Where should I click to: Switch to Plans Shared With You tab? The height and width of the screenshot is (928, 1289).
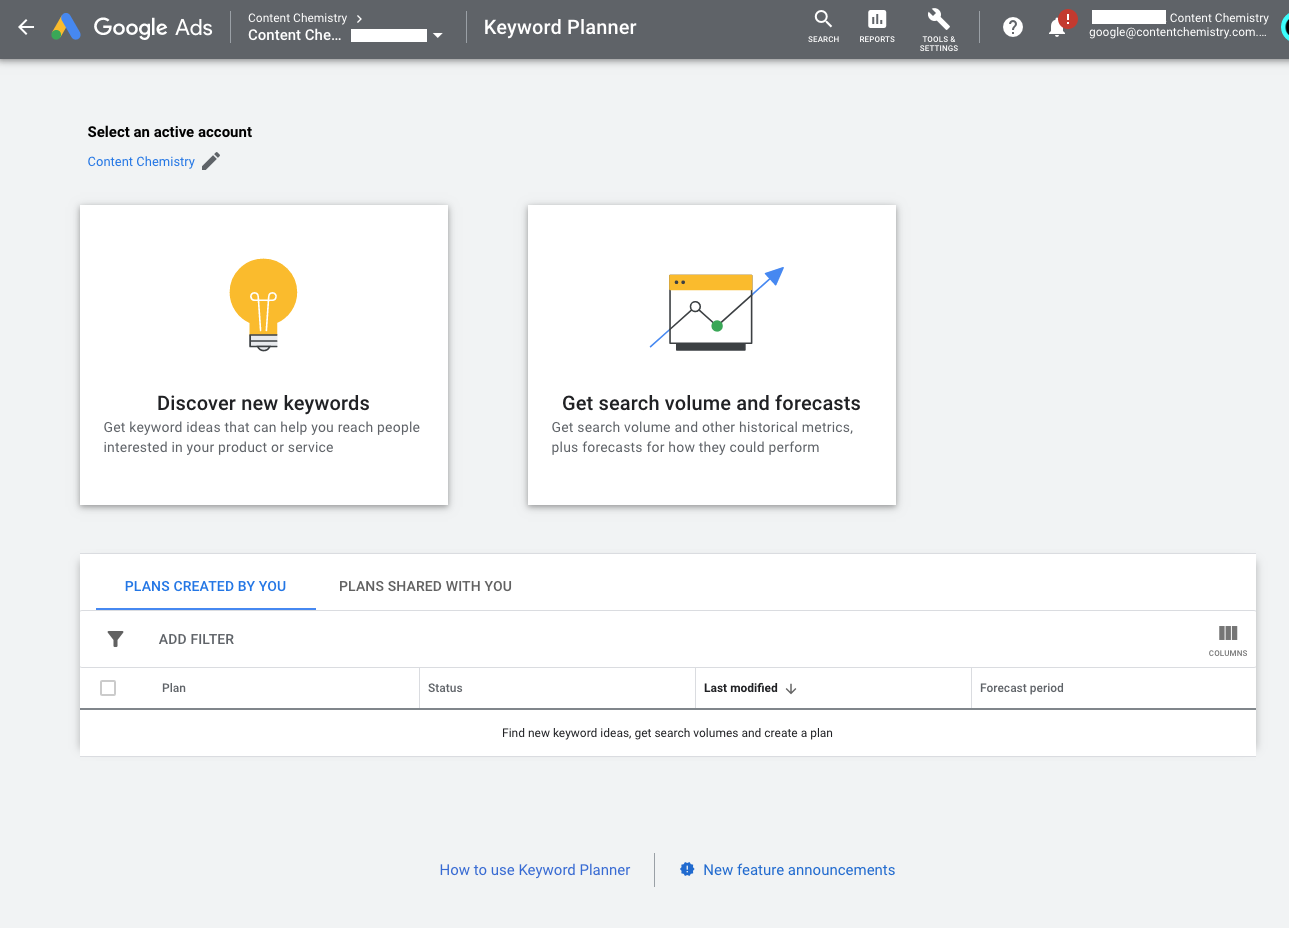tap(425, 586)
